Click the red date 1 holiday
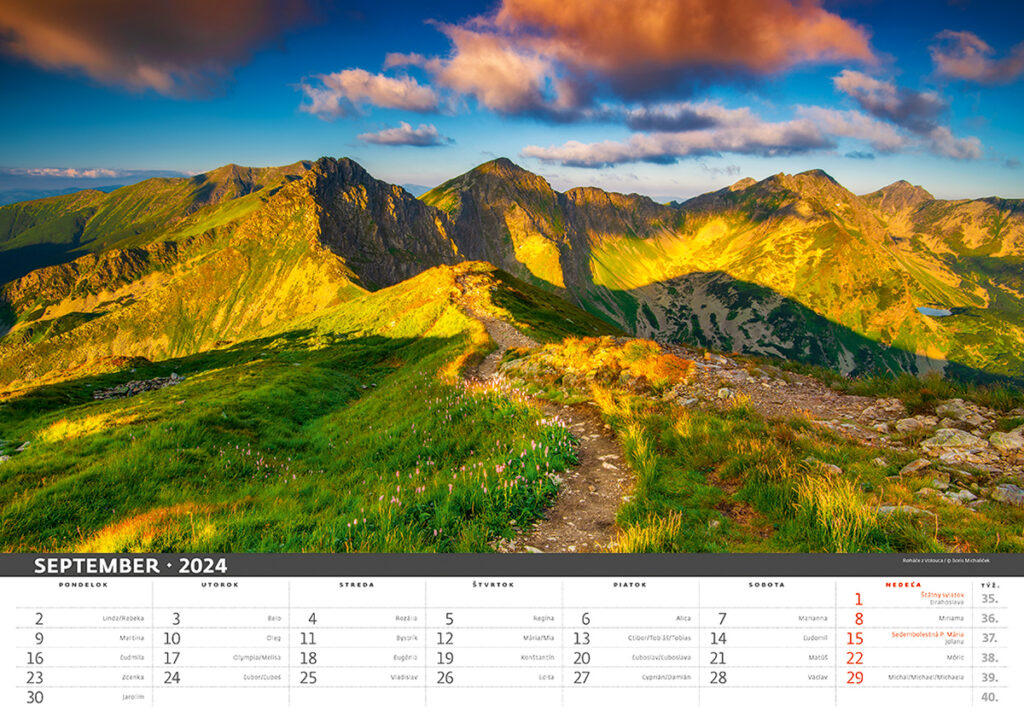This screenshot has width=1024, height=717. [x=857, y=600]
